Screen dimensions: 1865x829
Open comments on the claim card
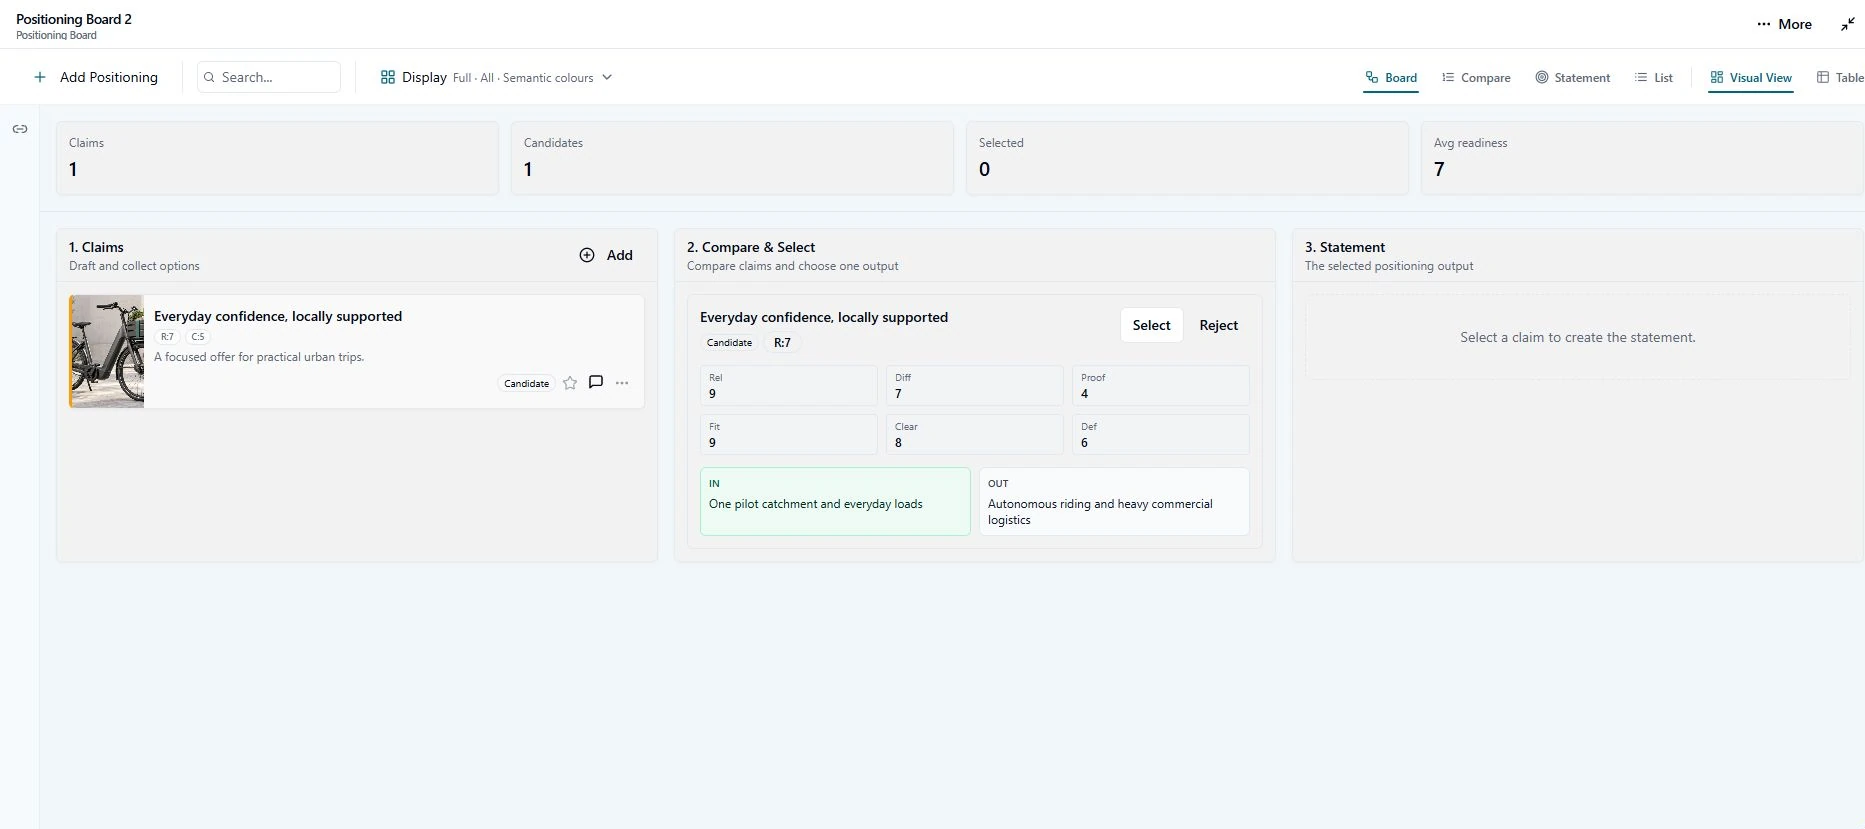coord(596,382)
